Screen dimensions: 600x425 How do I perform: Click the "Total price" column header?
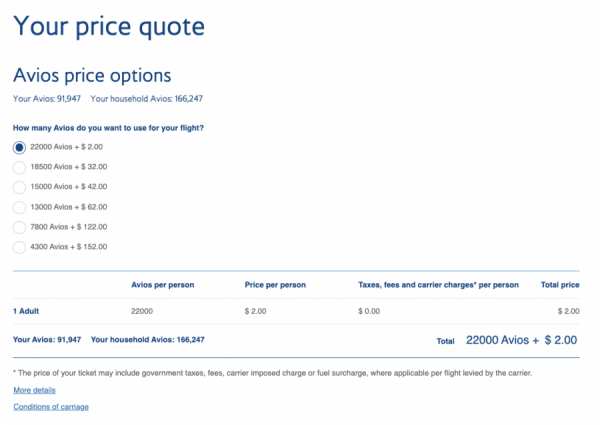560,285
